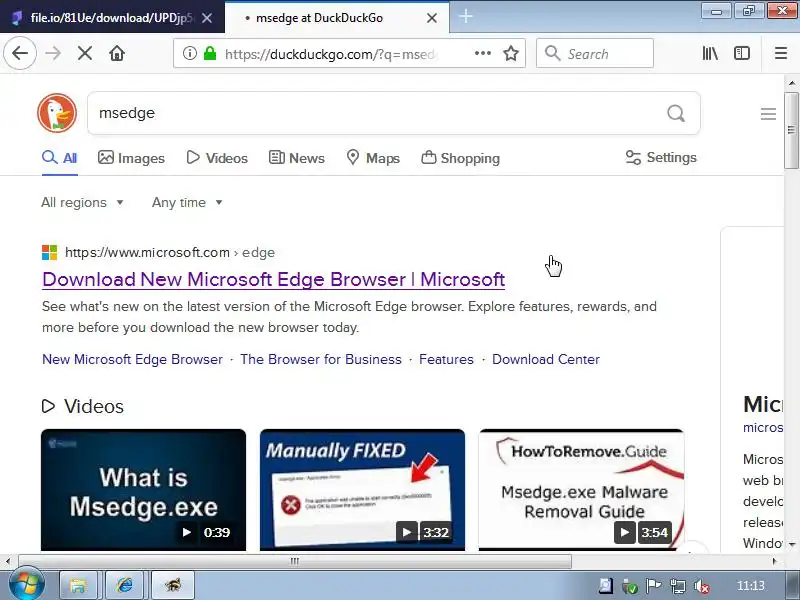Click the horizontal scrollbar thumb

(294, 561)
